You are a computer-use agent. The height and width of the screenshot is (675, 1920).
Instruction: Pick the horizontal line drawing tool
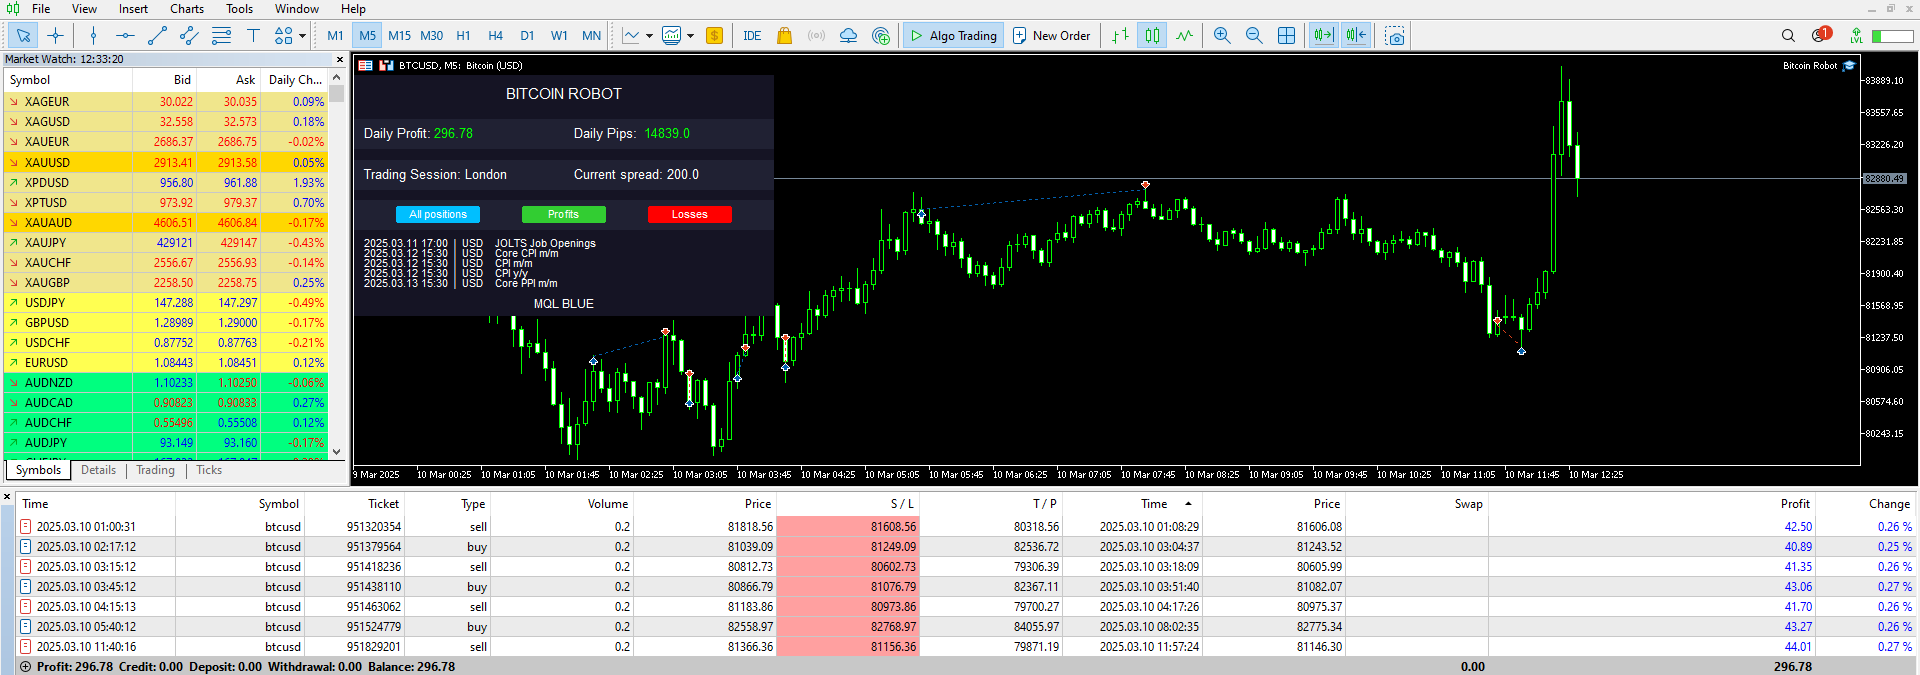tap(125, 36)
